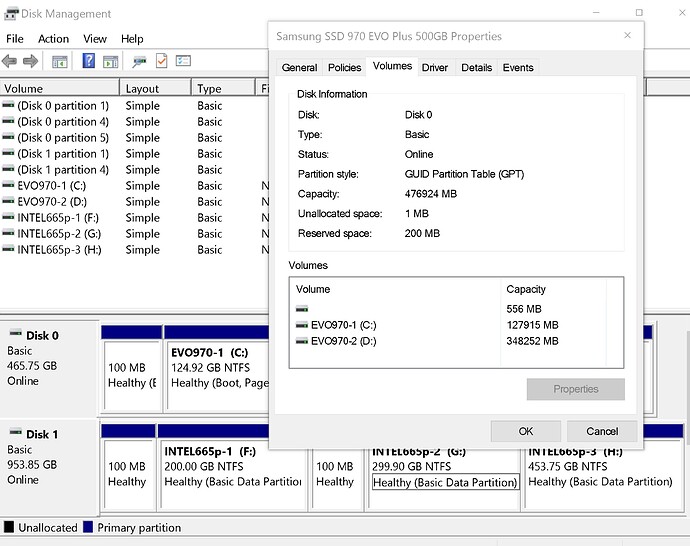The height and width of the screenshot is (546, 690).
Task: Click the Disk Management title bar icon
Action: [11, 14]
